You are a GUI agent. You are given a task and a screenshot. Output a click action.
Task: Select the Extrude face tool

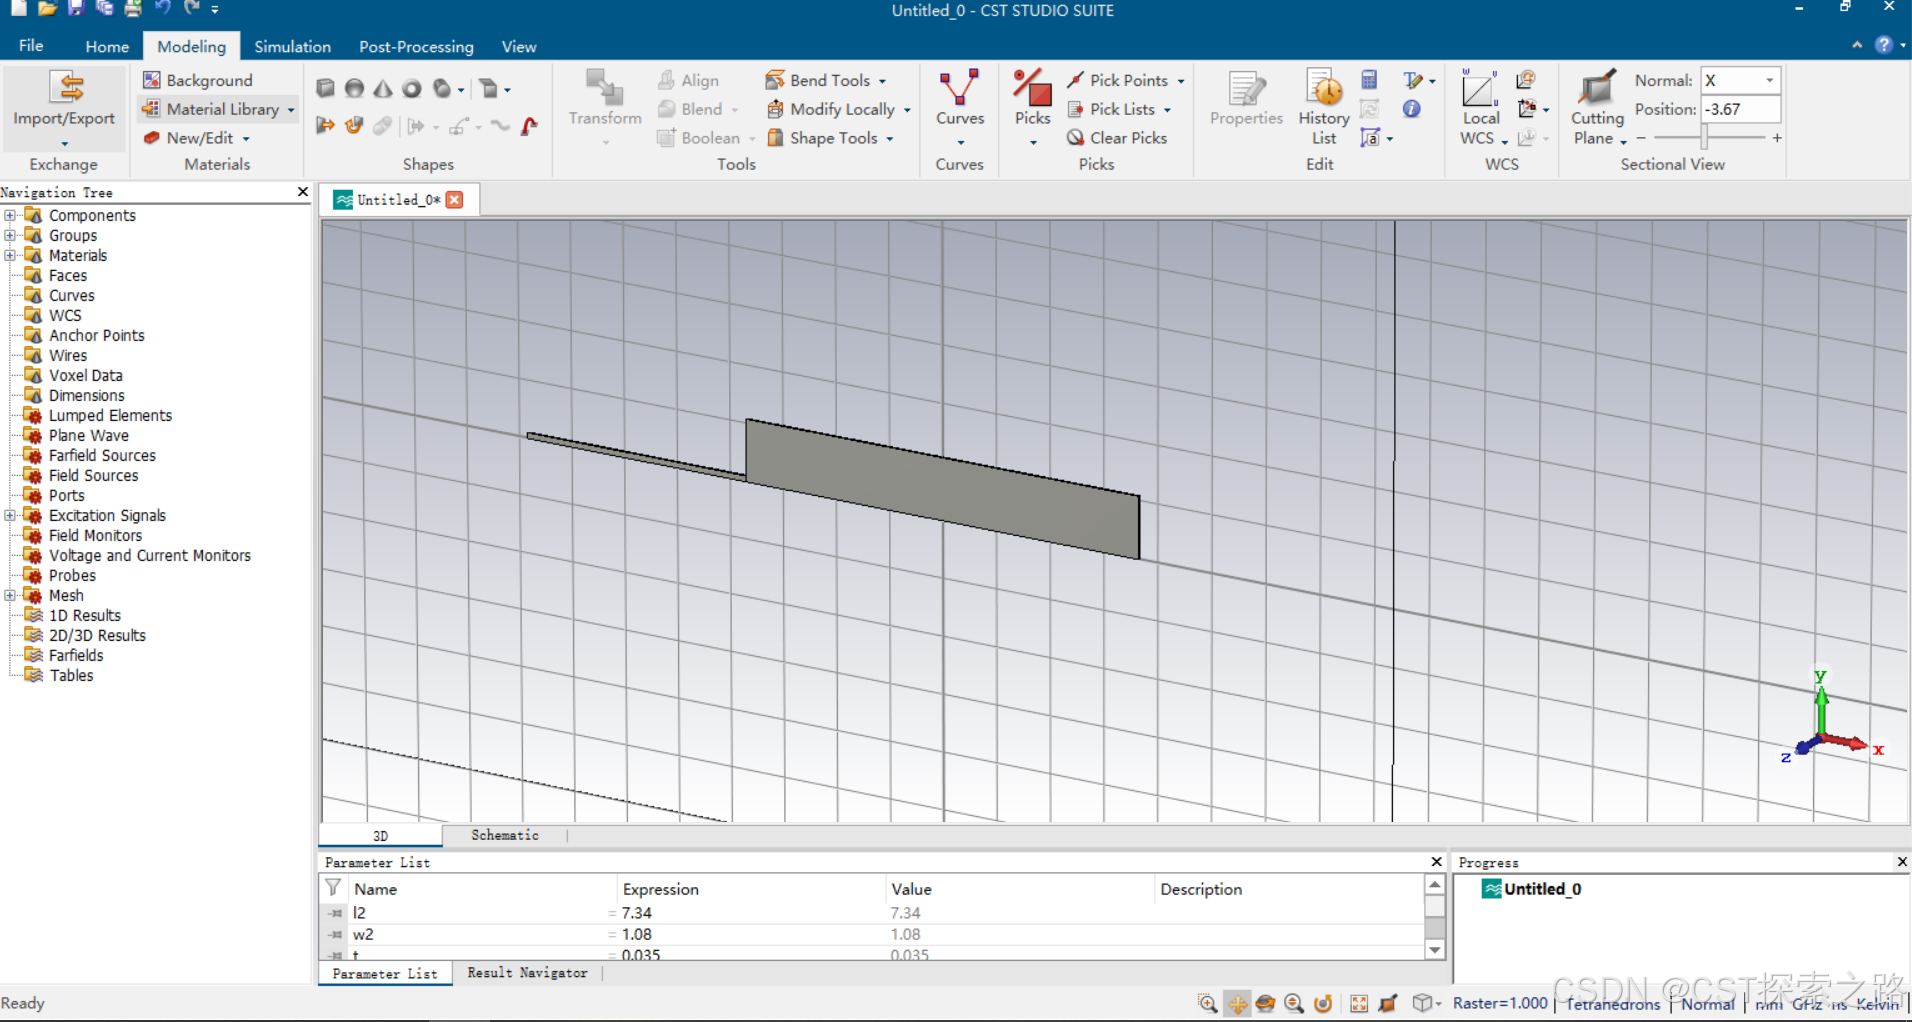click(x=325, y=126)
